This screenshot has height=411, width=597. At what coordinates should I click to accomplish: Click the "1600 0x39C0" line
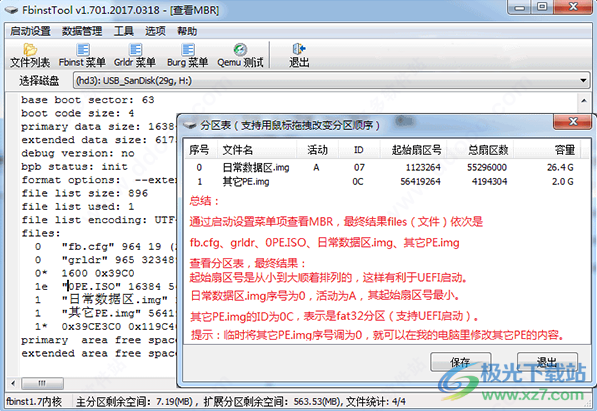click(x=85, y=273)
